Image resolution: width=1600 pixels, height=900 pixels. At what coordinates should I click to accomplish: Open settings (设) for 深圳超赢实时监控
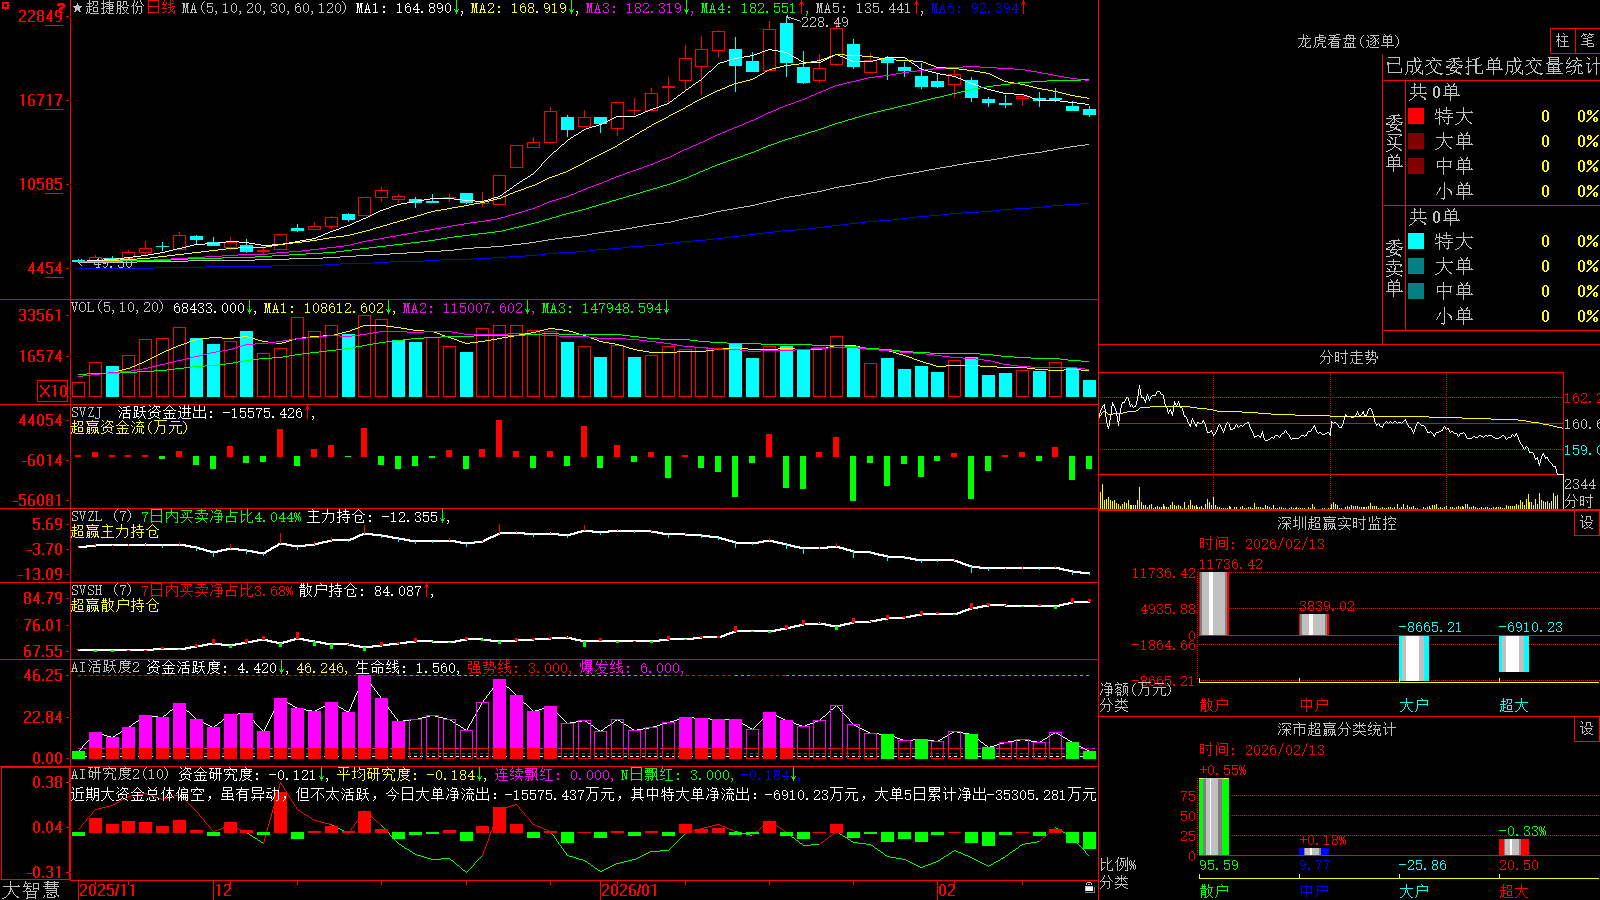pyautogui.click(x=1587, y=523)
